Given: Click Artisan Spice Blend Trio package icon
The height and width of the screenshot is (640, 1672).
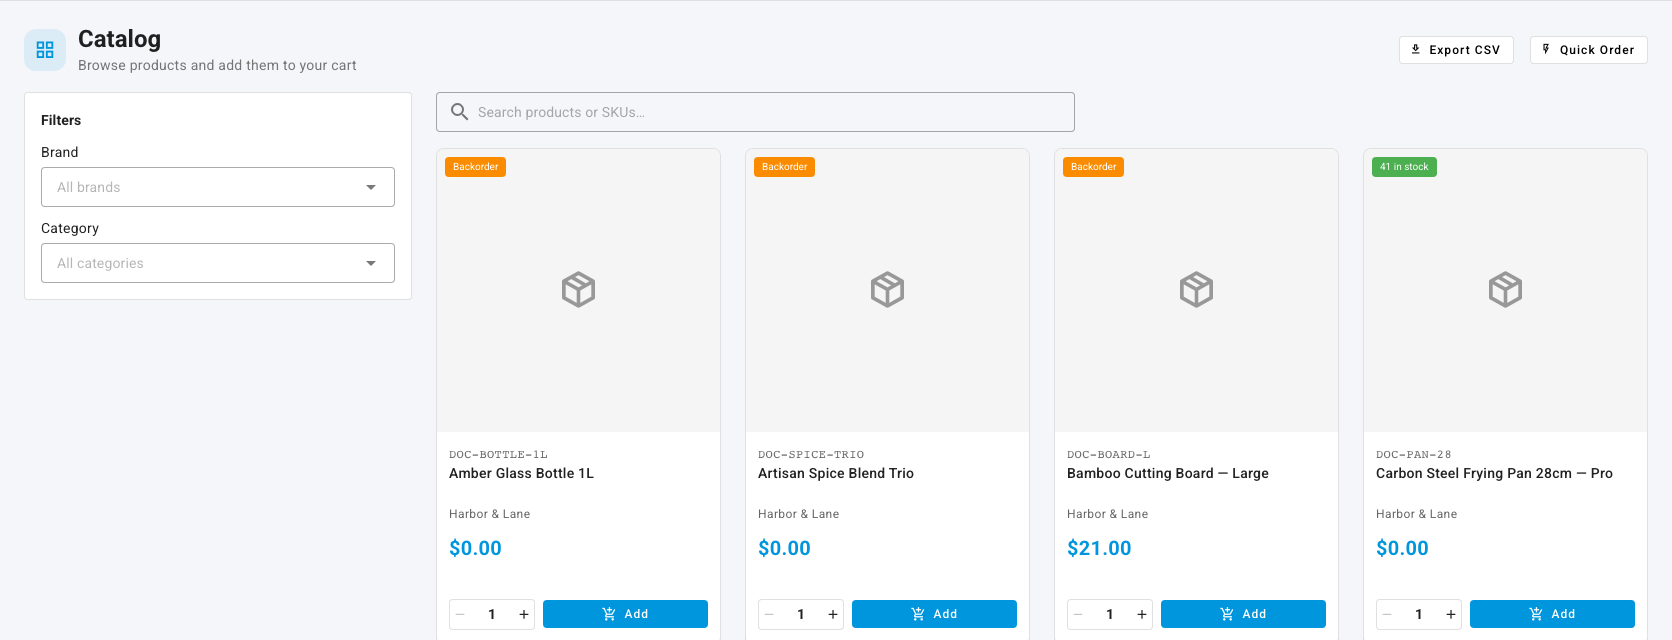Looking at the screenshot, I should (x=887, y=290).
